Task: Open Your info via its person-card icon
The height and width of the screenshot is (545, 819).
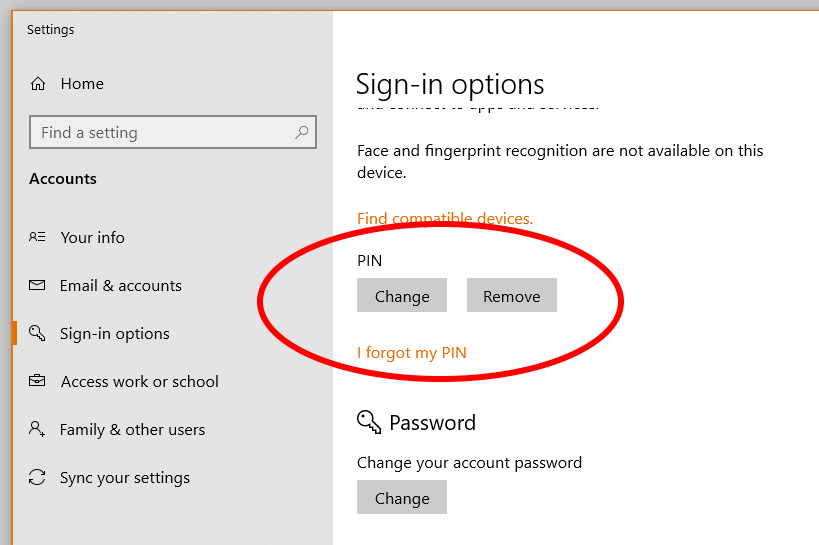Action: pyautogui.click(x=38, y=237)
